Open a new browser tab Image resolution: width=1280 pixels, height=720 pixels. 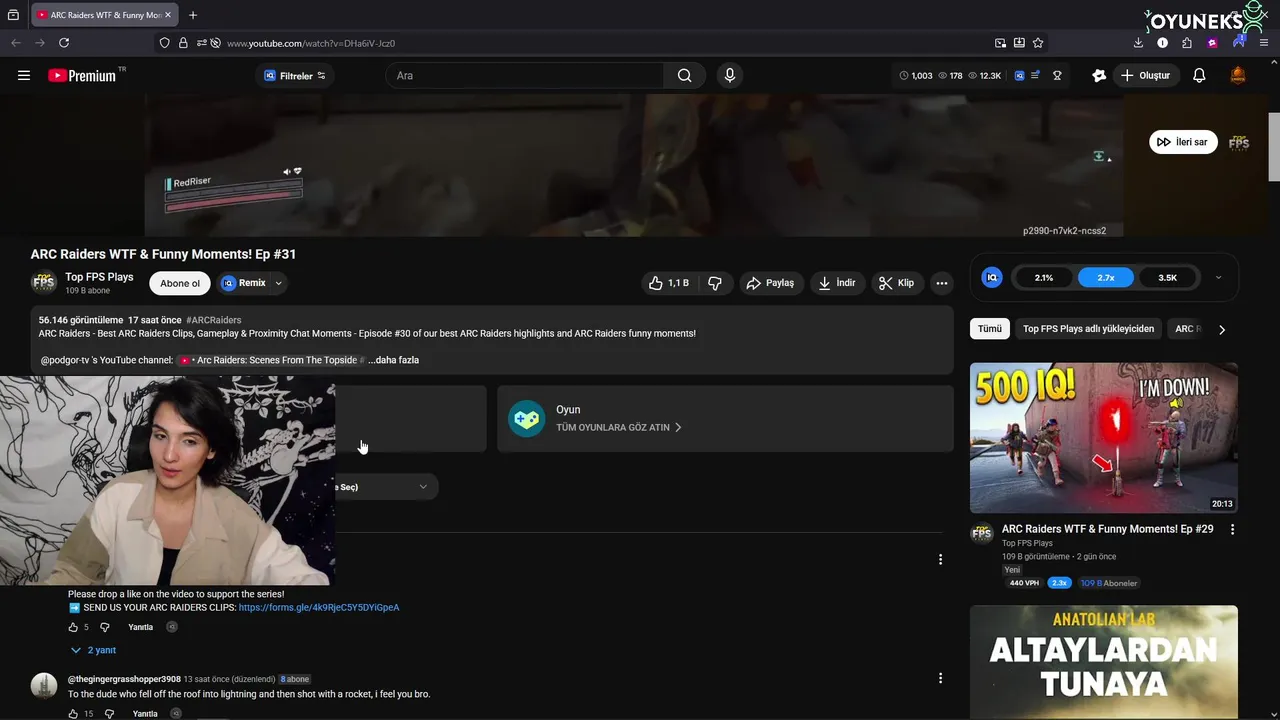193,15
